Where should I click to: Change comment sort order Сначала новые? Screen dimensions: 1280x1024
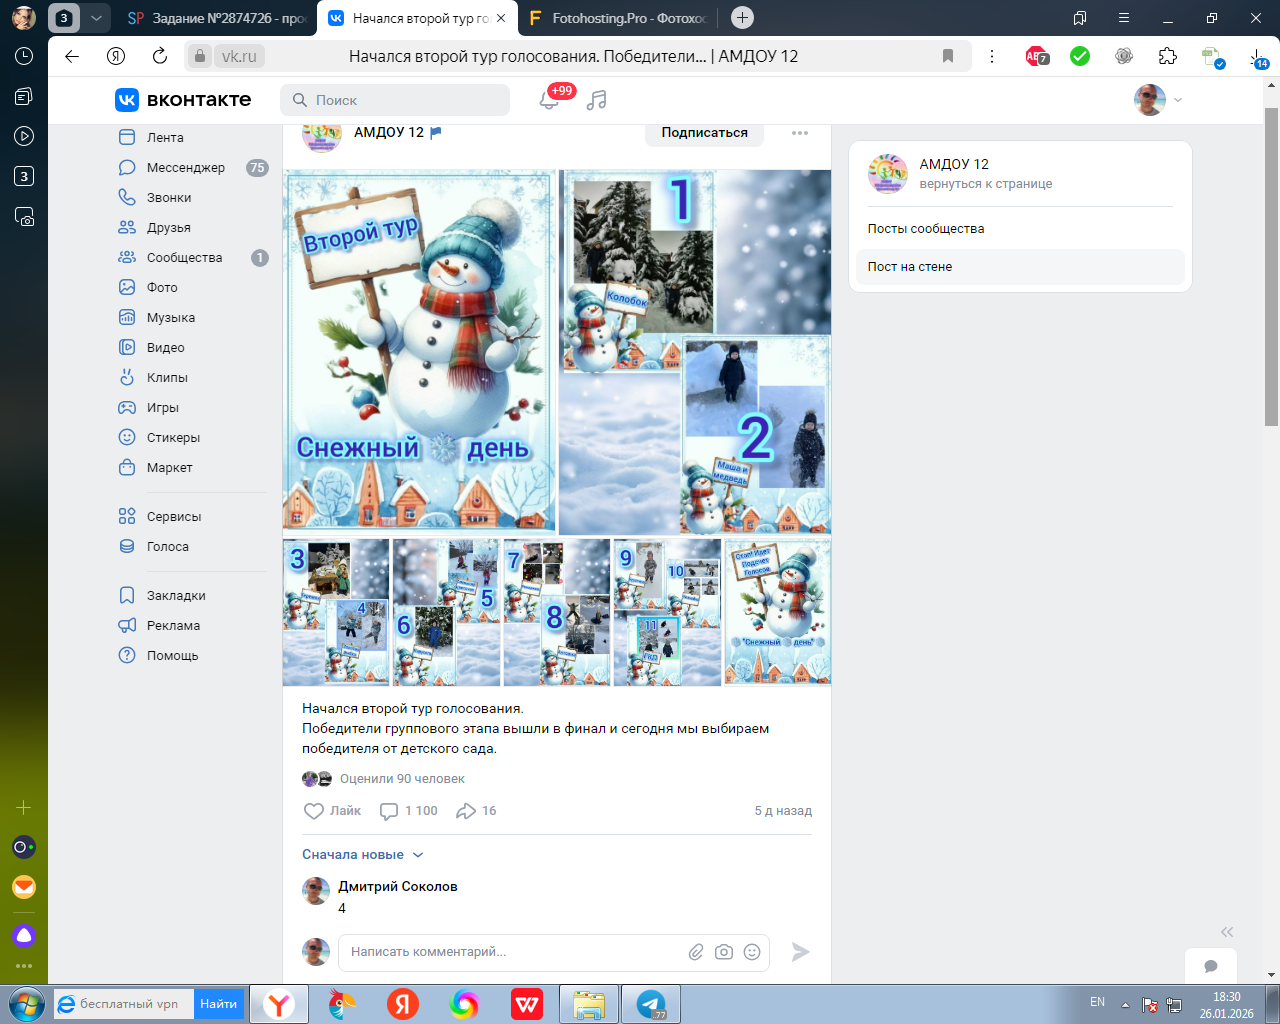(363, 855)
